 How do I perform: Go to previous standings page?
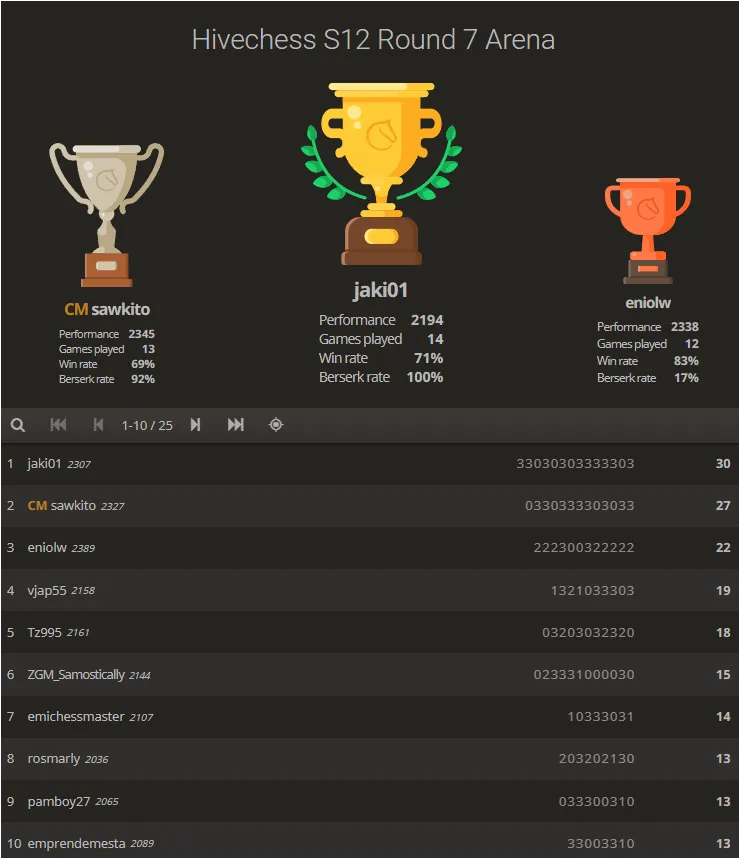pyautogui.click(x=99, y=425)
